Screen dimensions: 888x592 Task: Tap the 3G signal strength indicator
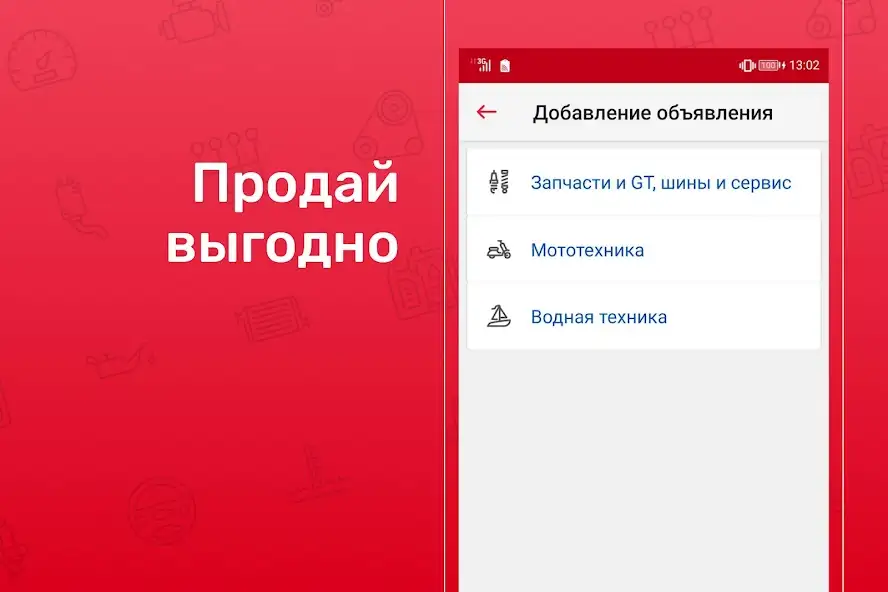pos(482,65)
